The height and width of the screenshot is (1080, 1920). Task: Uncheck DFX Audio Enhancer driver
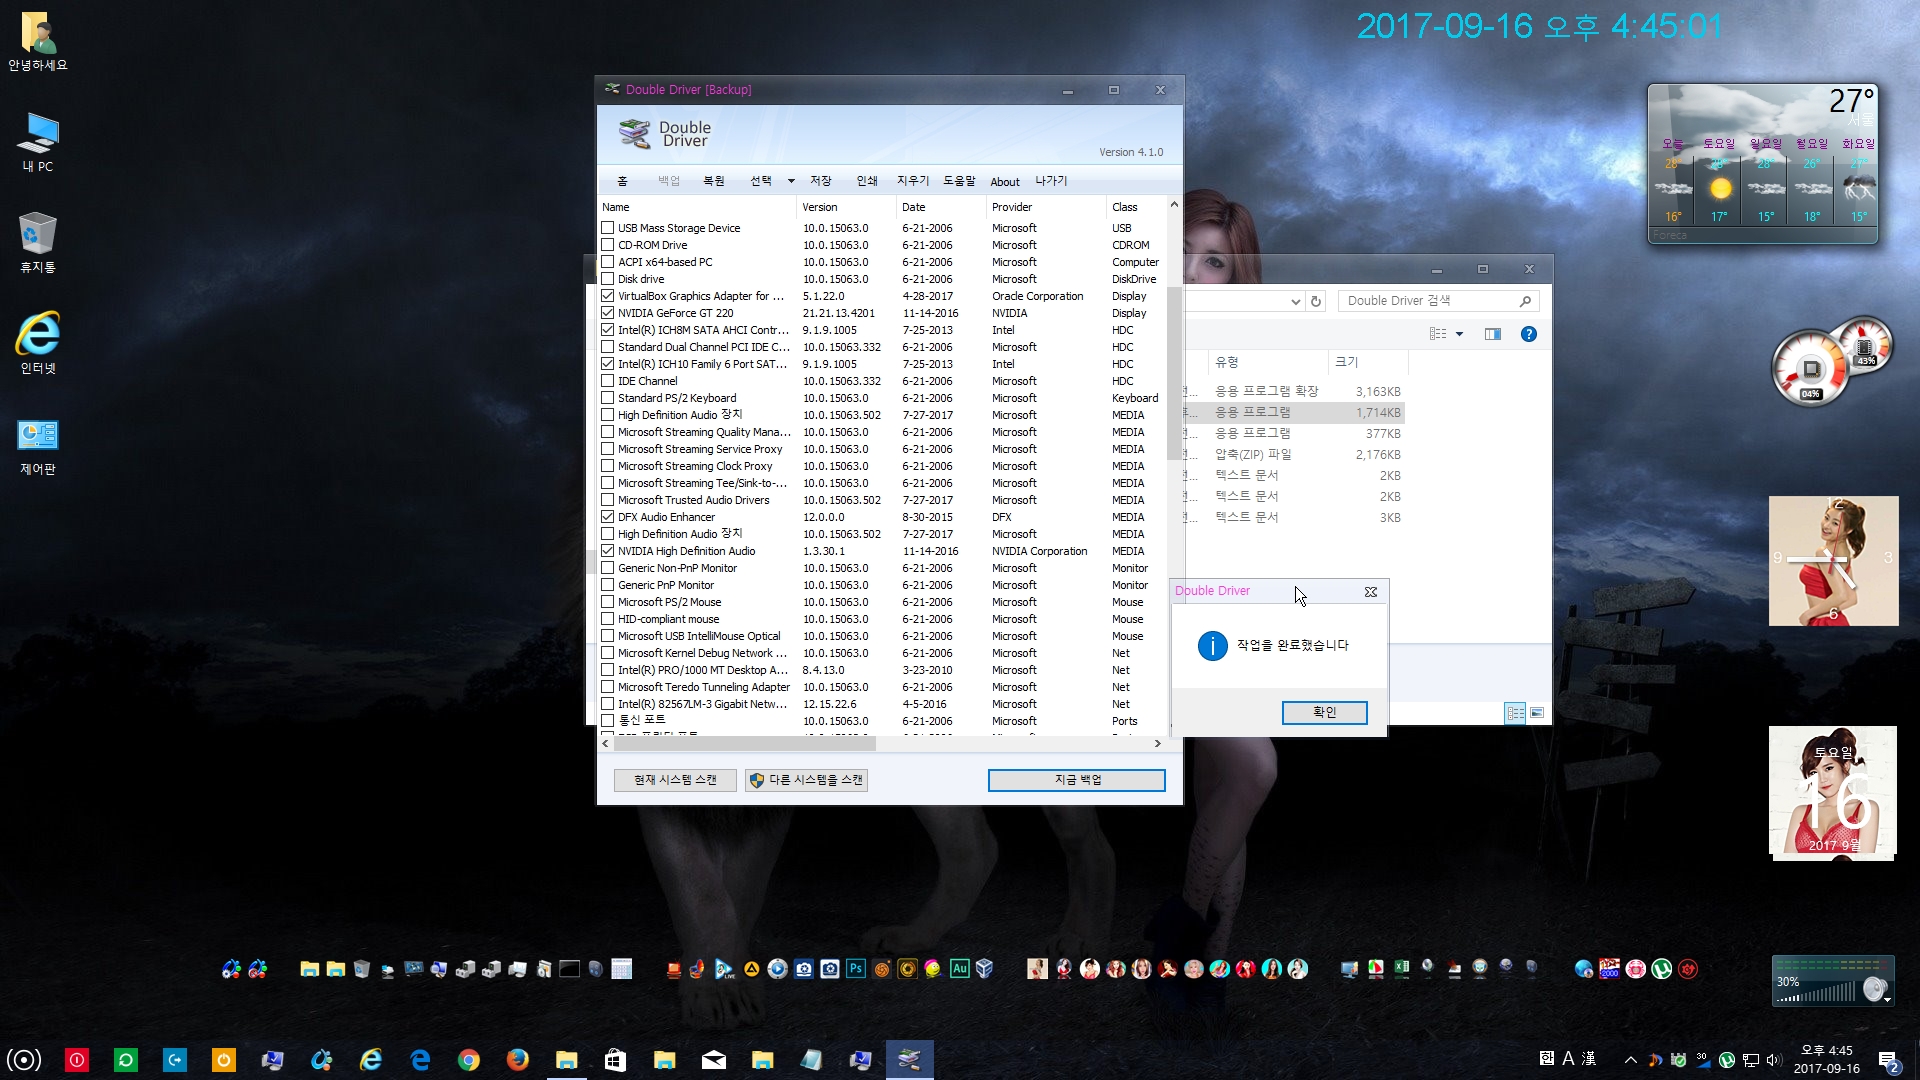[x=607, y=517]
